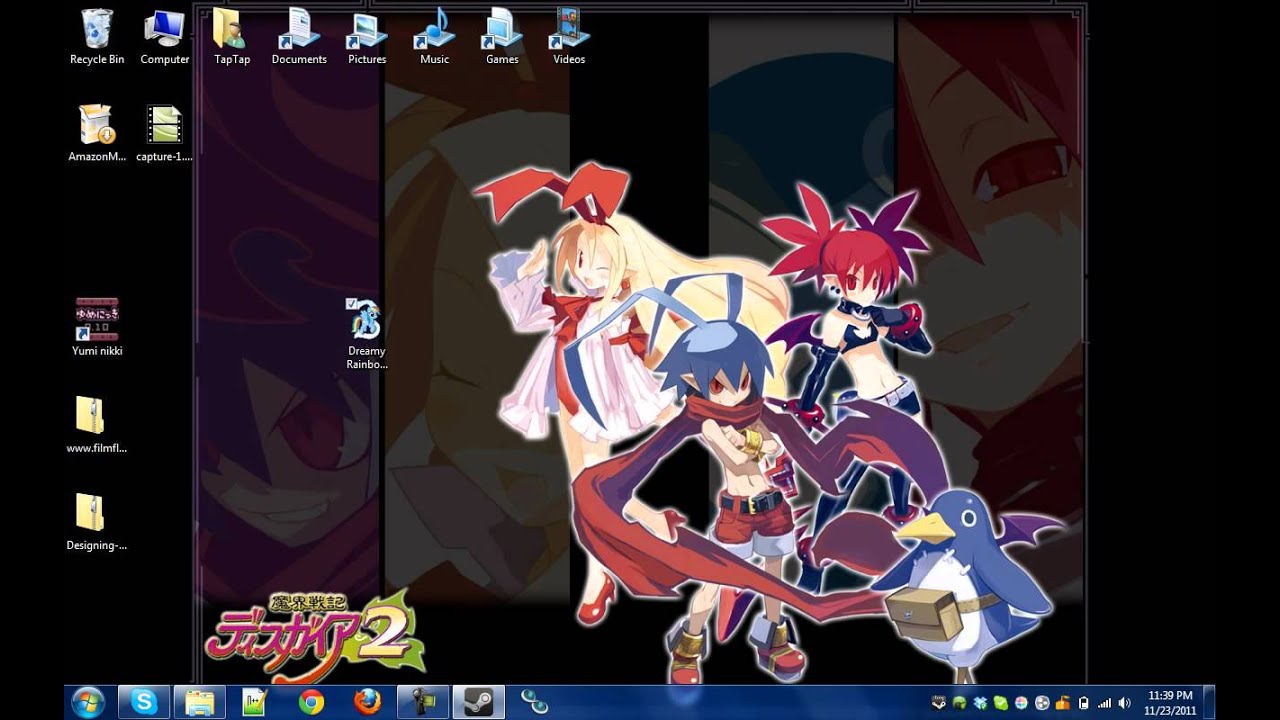
Task: Open the Music library shortcut
Action: (434, 30)
